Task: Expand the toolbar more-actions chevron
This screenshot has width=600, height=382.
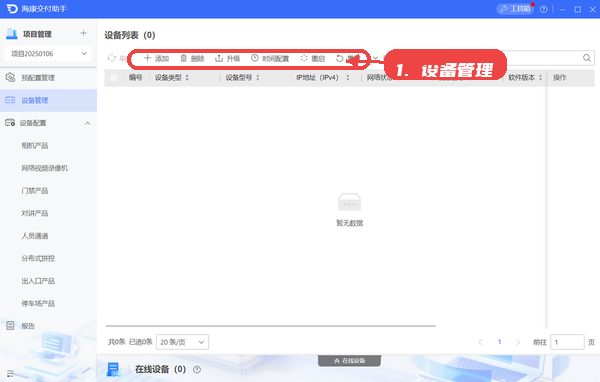Action: [x=375, y=58]
